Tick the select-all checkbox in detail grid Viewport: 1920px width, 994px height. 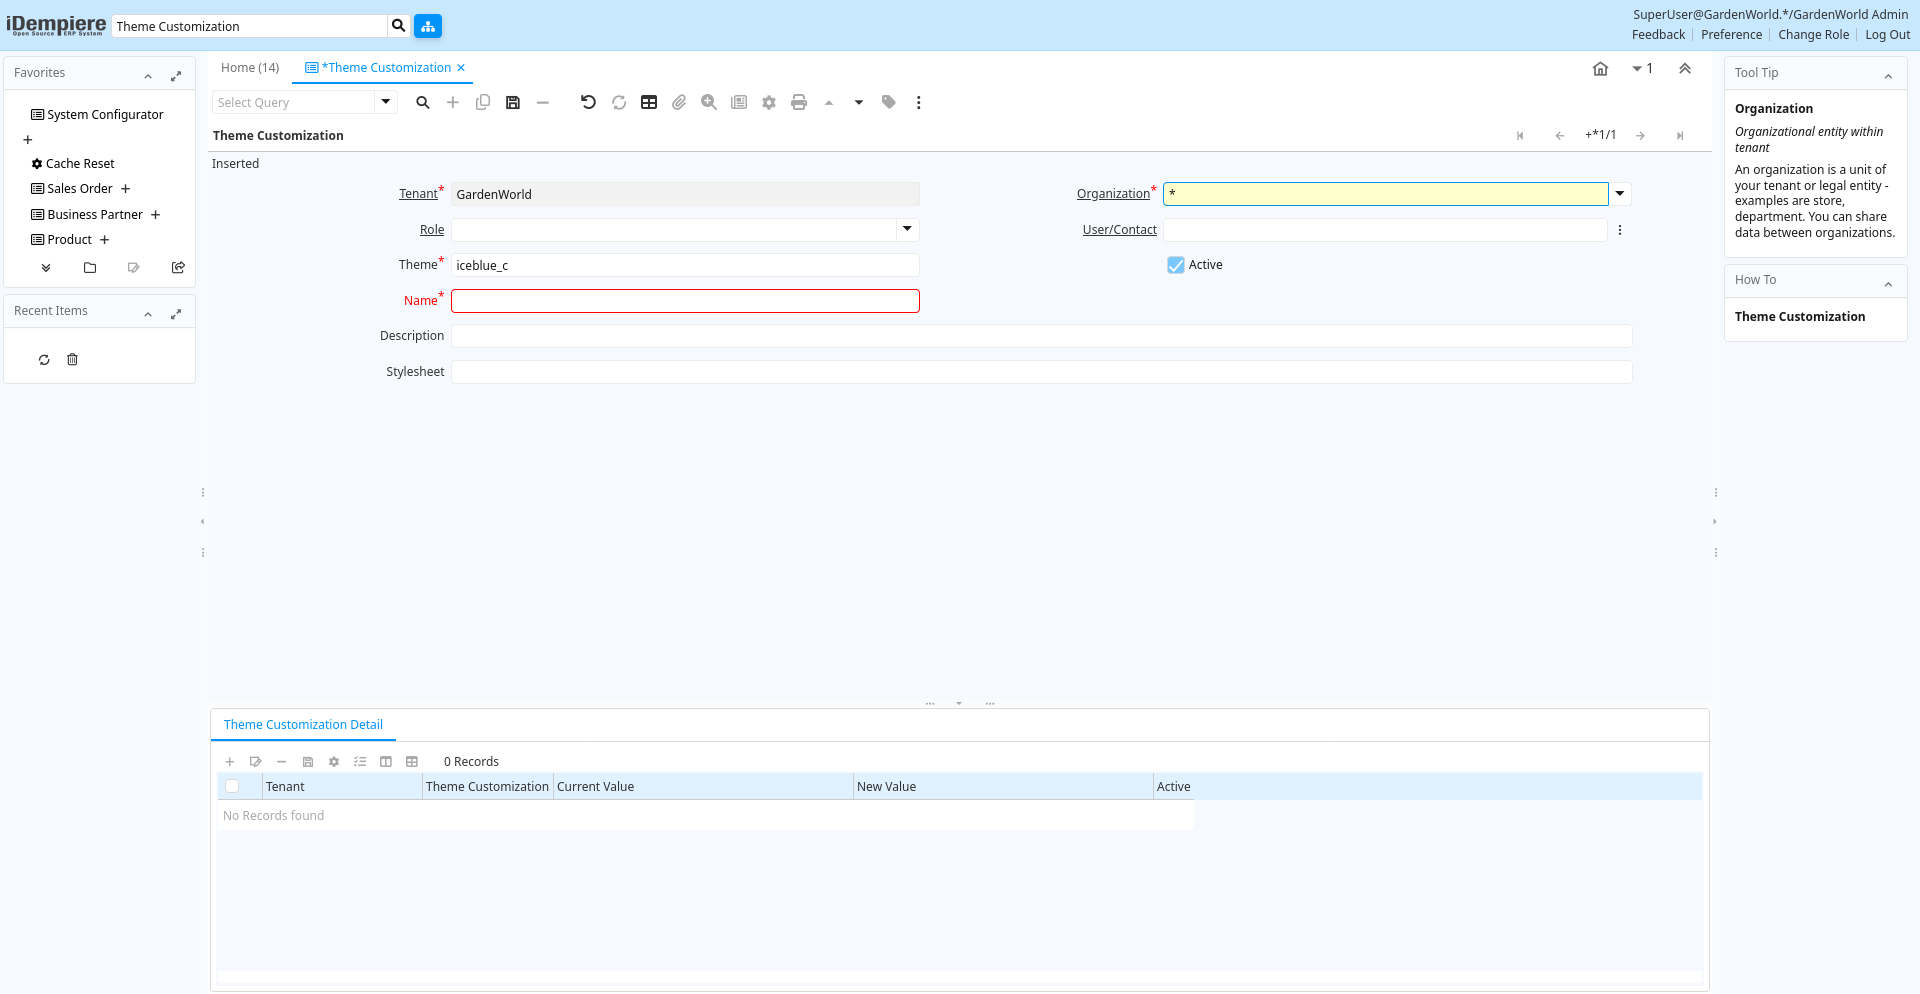click(232, 787)
